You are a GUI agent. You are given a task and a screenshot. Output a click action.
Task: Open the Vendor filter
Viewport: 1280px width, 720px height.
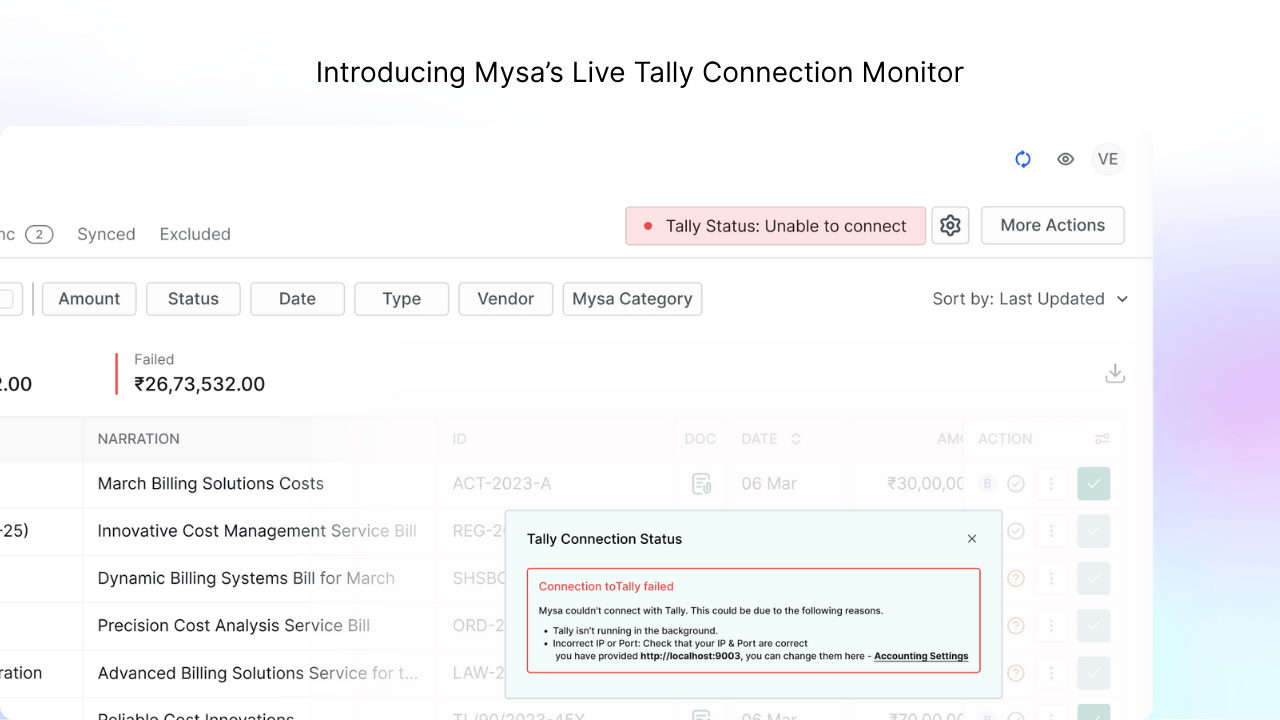[505, 299]
